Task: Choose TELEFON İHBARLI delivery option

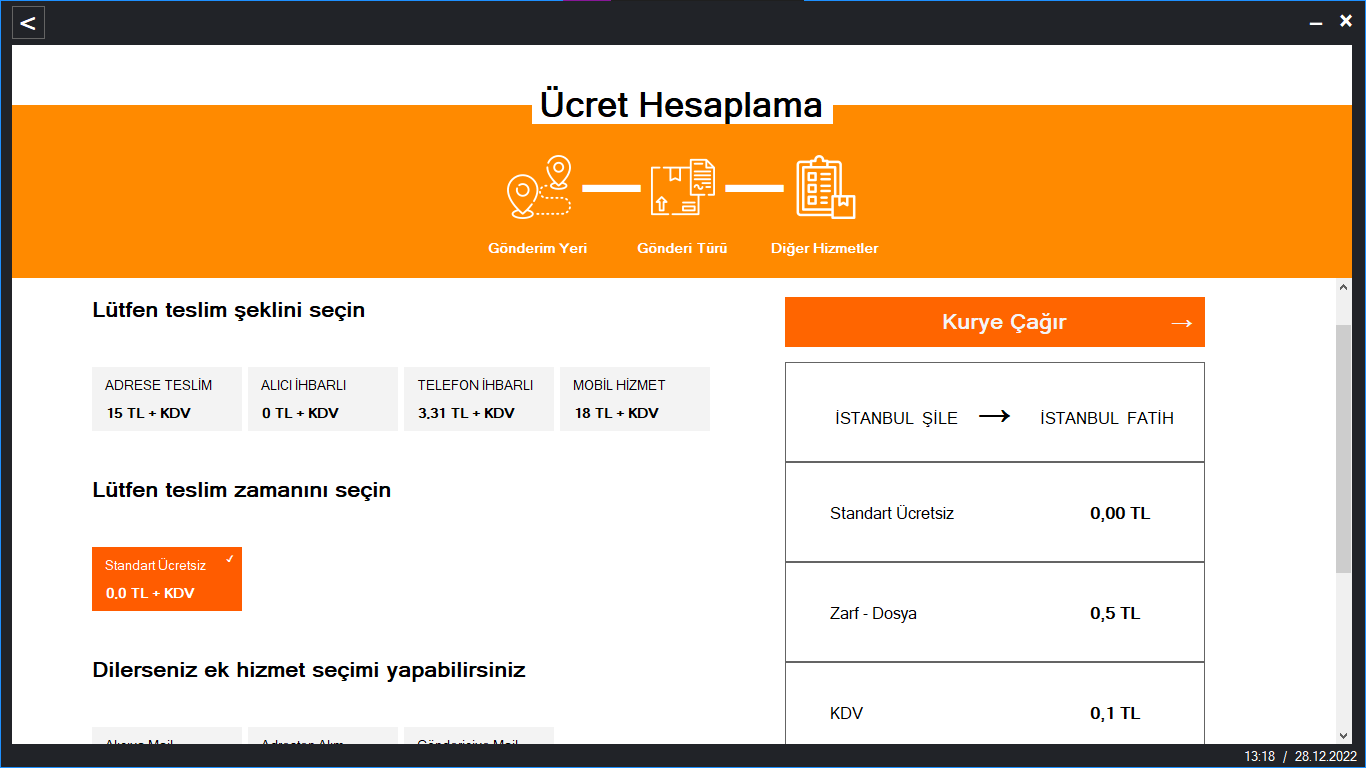Action: 479,399
